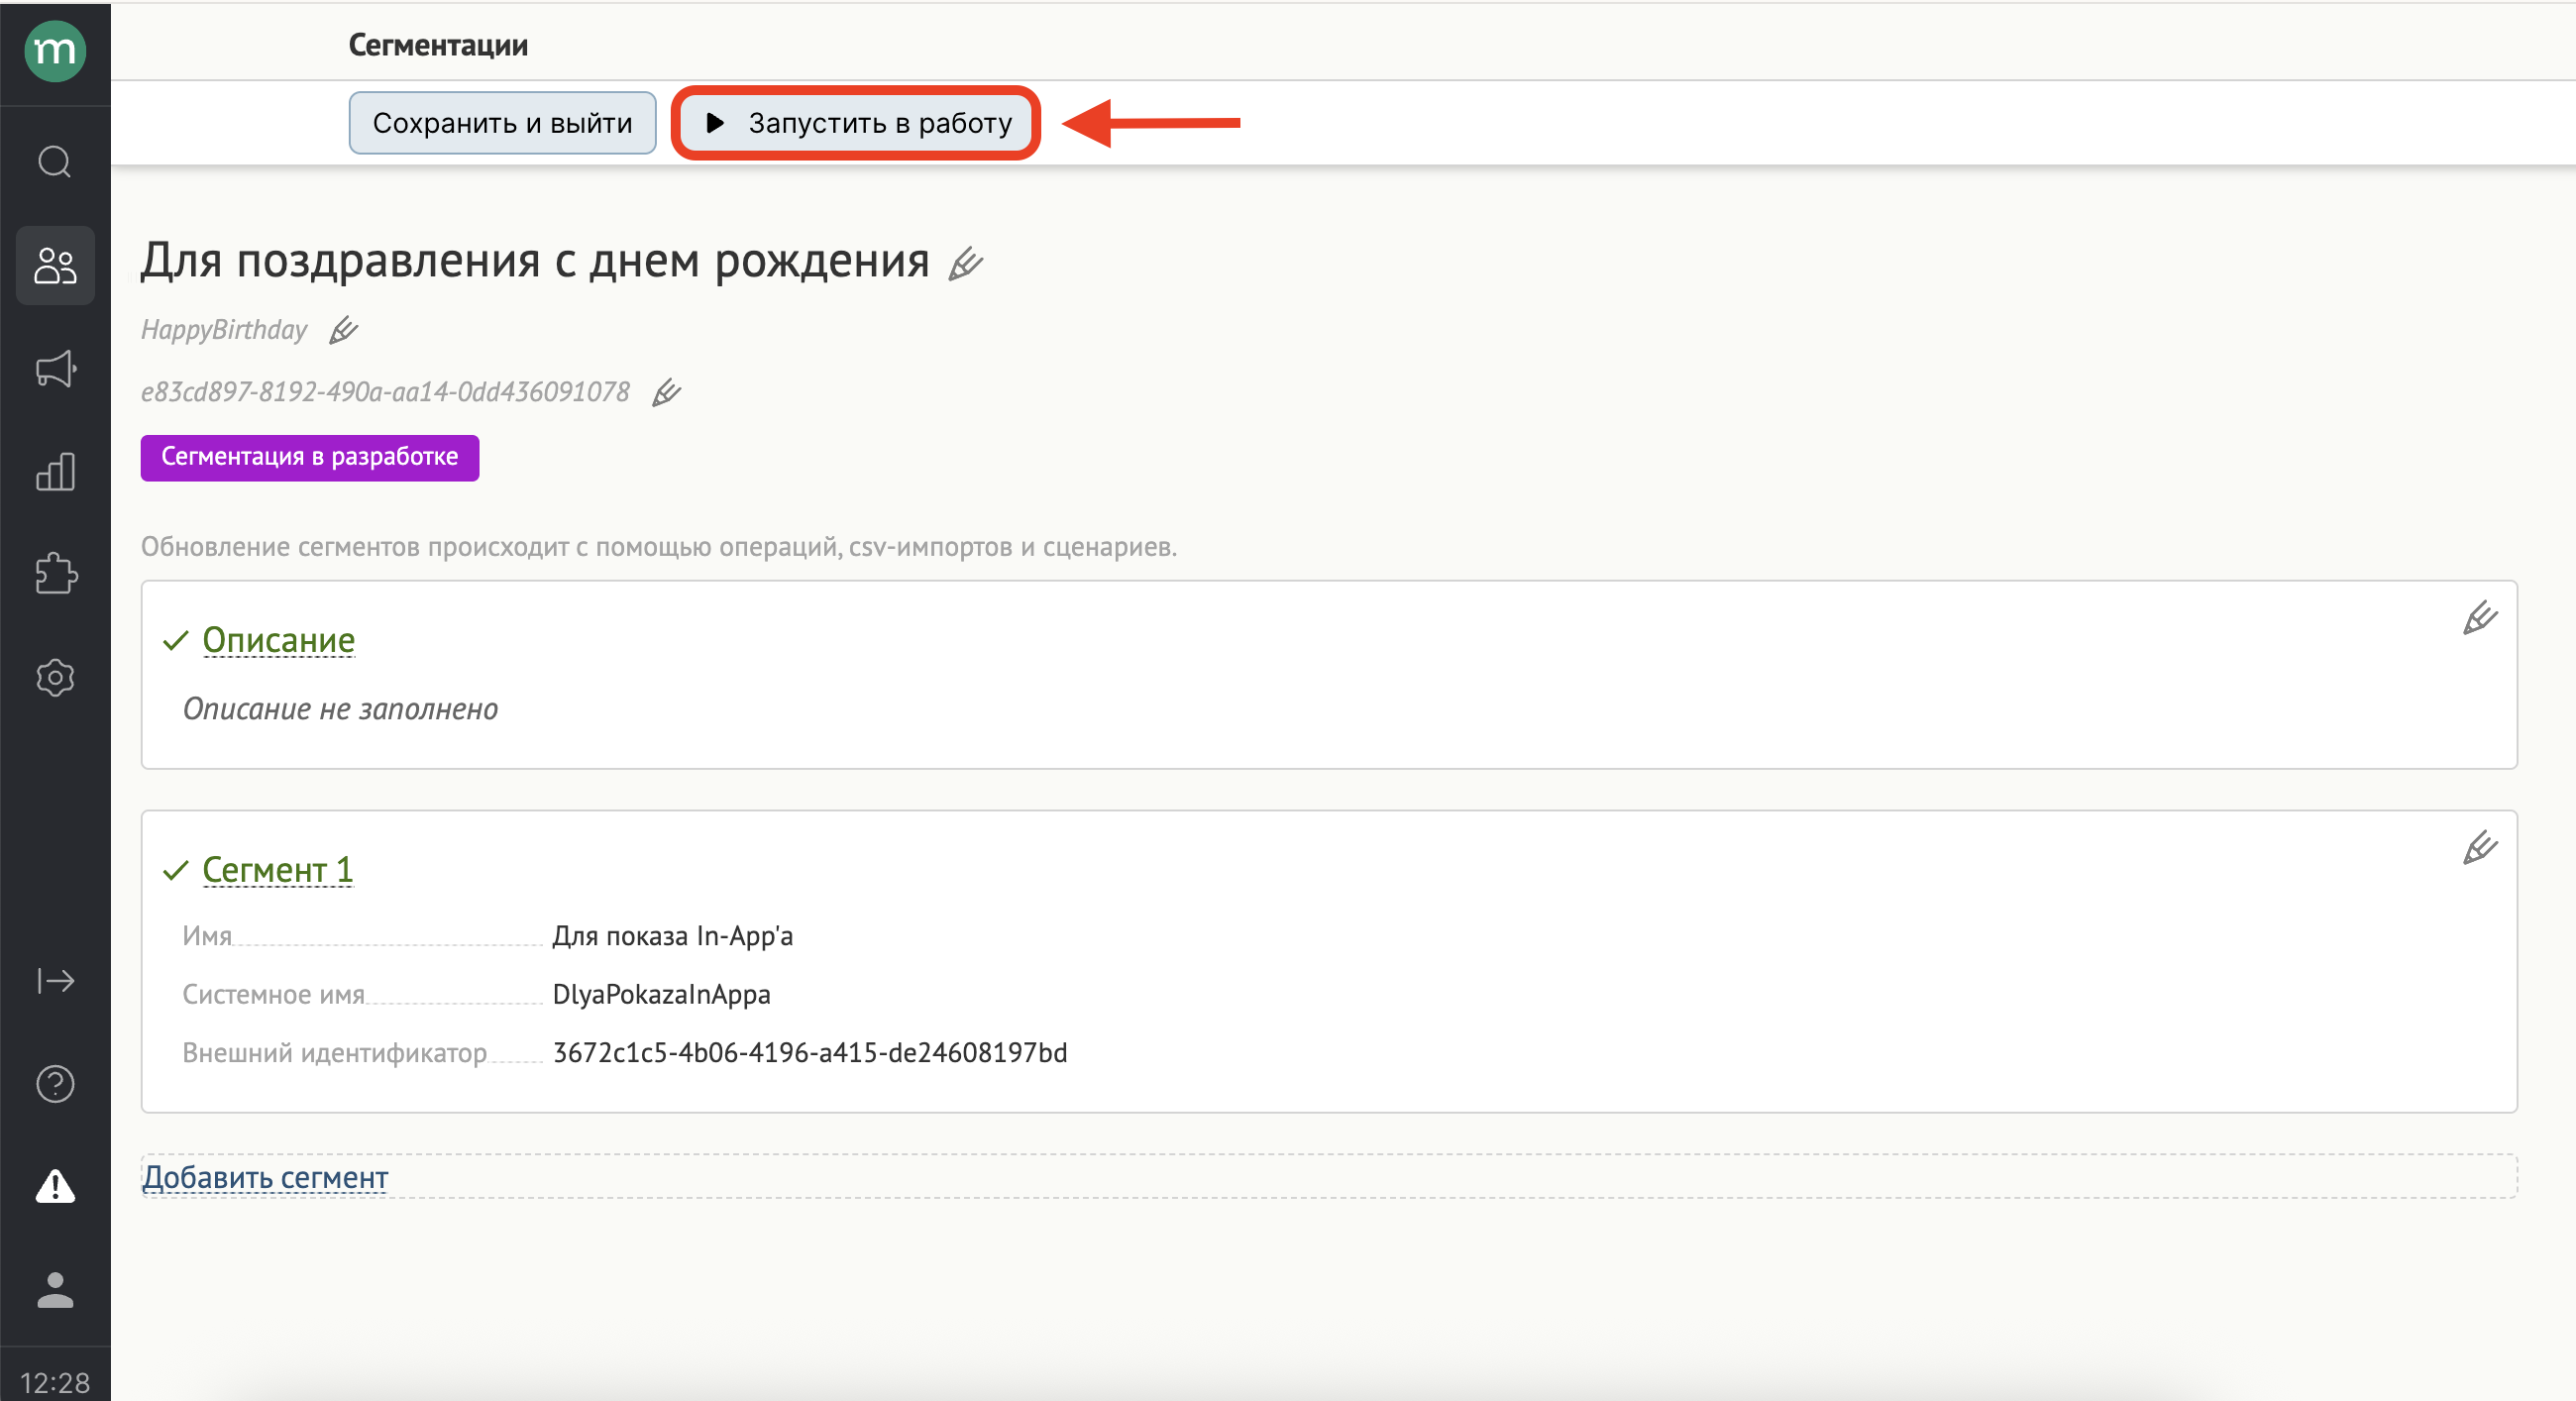Open the customers people icon in sidebar
This screenshot has width=2576, height=1401.
[x=55, y=265]
